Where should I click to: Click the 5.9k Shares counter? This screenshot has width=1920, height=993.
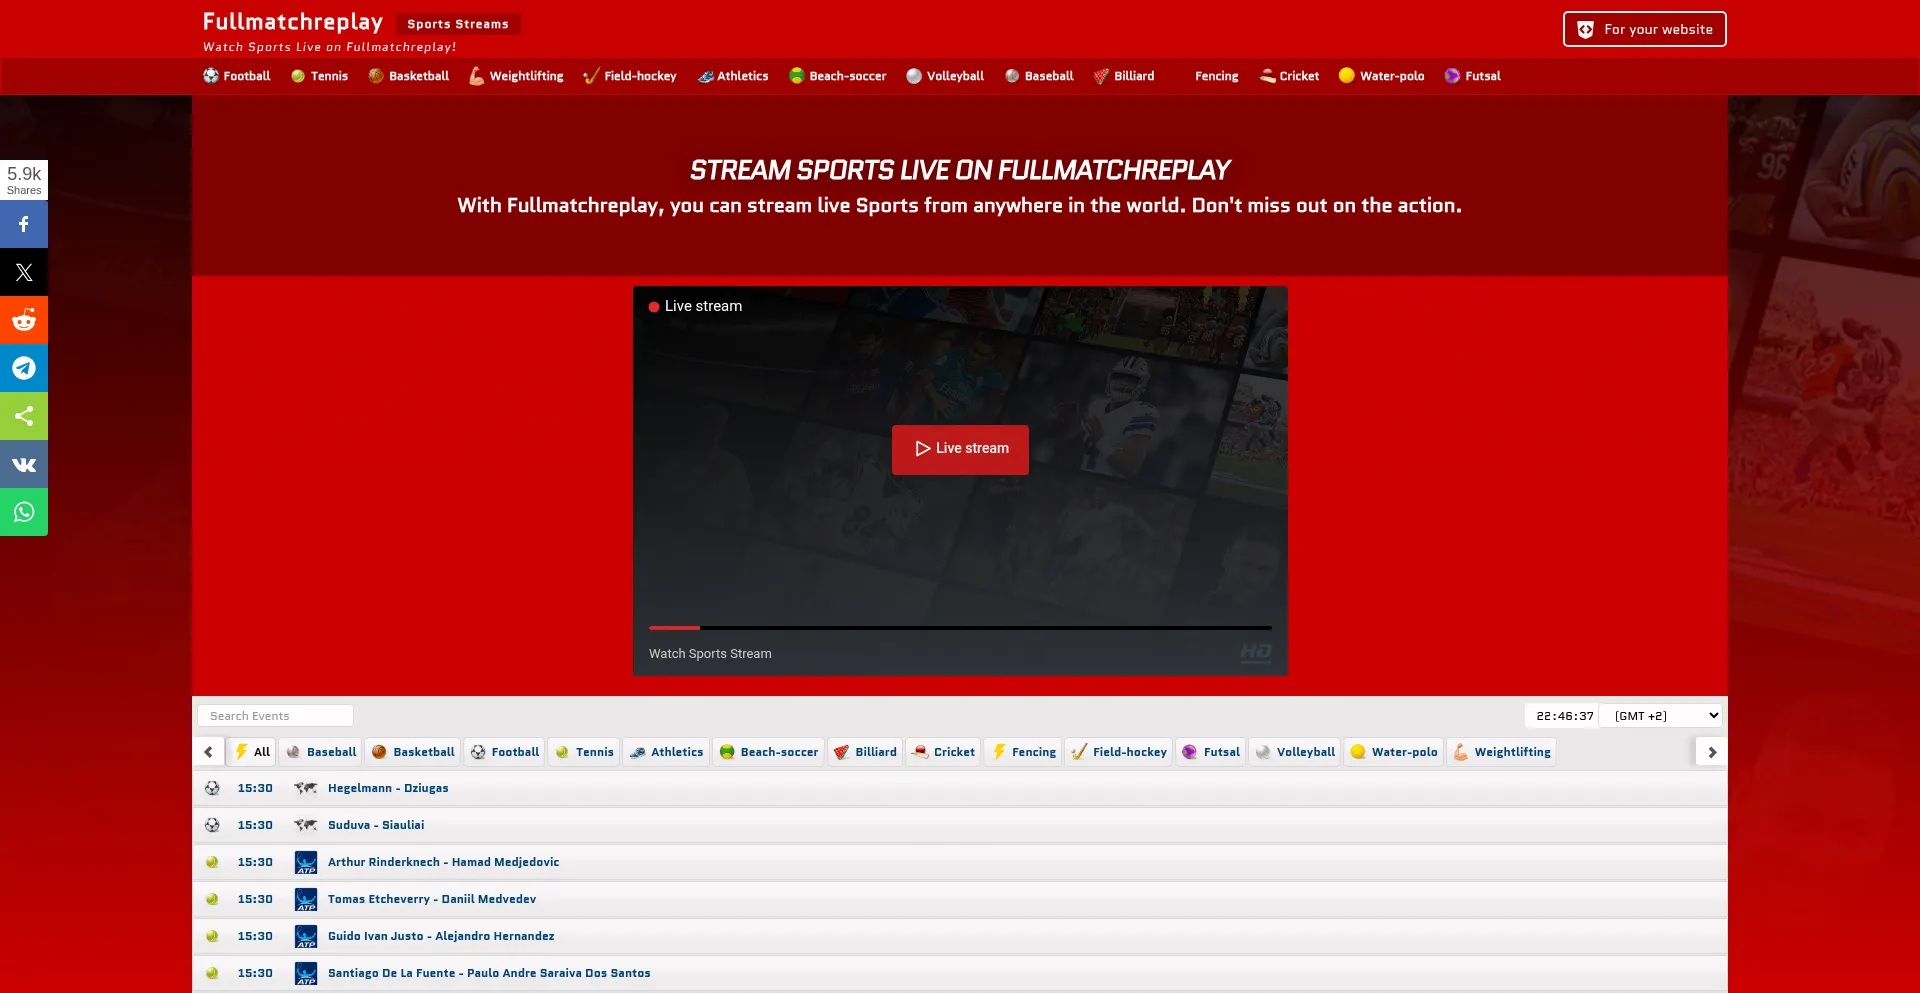(24, 180)
